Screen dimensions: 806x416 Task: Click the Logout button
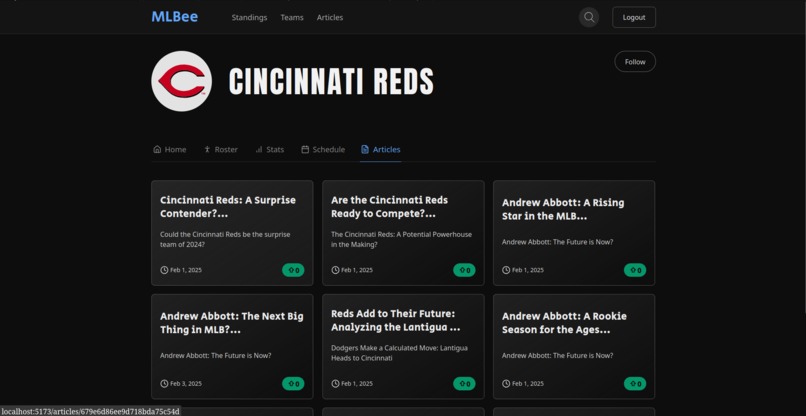click(634, 17)
